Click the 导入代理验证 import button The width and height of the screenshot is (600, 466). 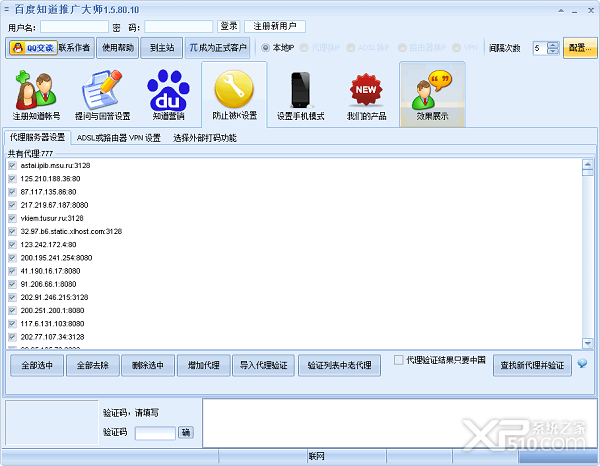click(x=263, y=365)
